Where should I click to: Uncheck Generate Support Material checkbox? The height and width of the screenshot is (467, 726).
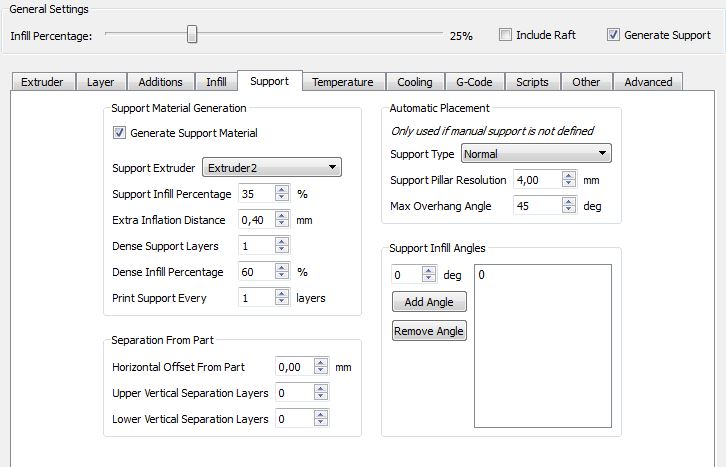(x=120, y=133)
